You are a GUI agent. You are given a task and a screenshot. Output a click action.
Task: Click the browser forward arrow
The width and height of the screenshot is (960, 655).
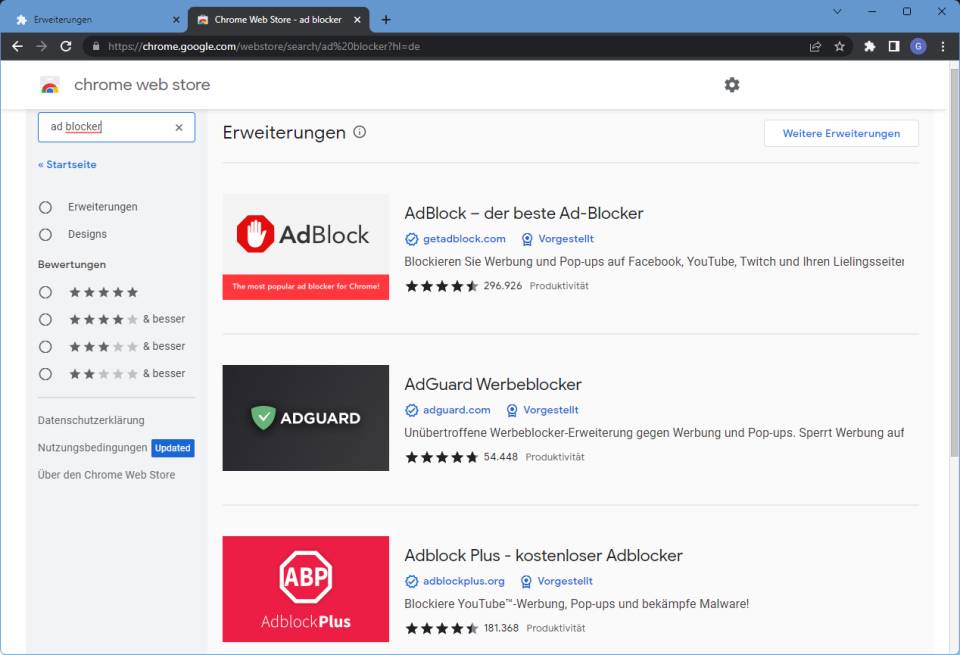tap(41, 47)
